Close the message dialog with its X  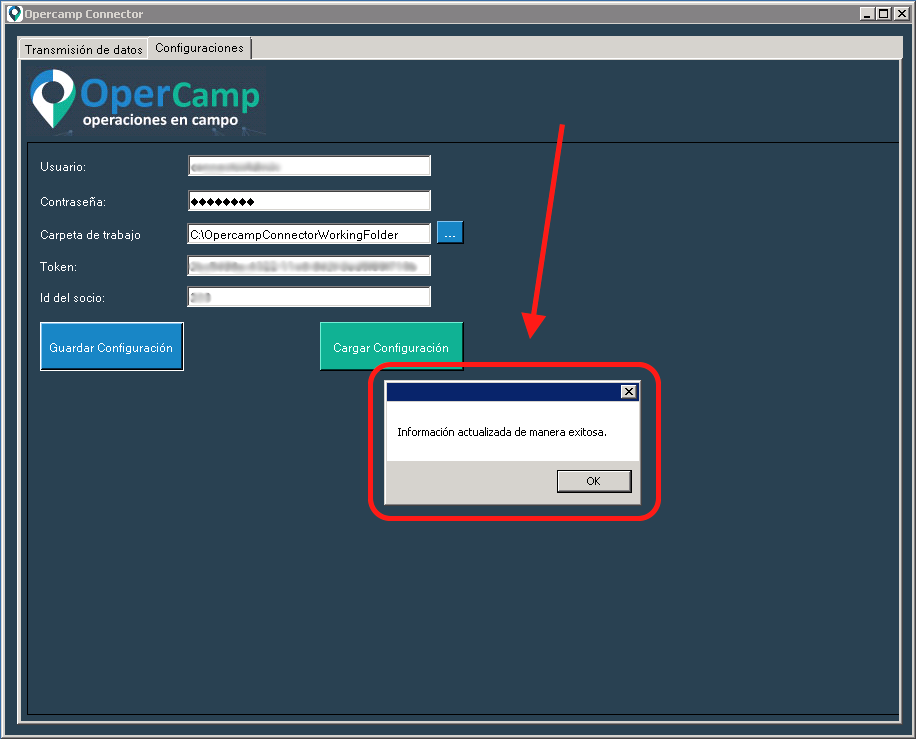click(x=628, y=392)
